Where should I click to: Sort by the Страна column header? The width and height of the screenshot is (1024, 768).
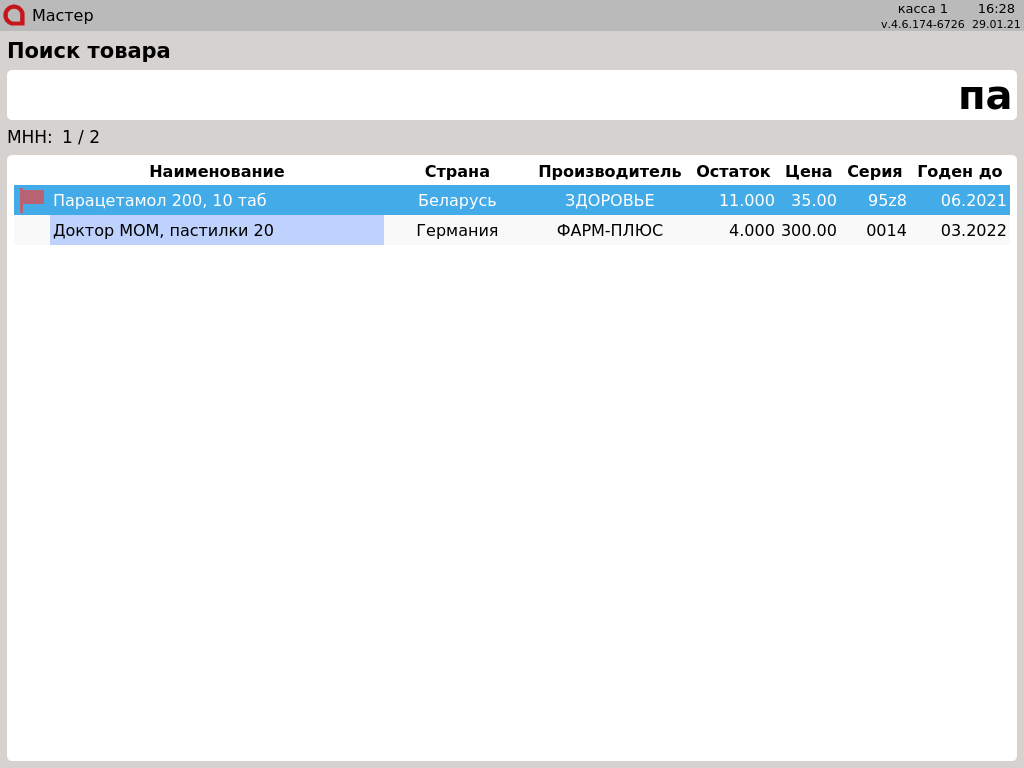click(x=457, y=171)
